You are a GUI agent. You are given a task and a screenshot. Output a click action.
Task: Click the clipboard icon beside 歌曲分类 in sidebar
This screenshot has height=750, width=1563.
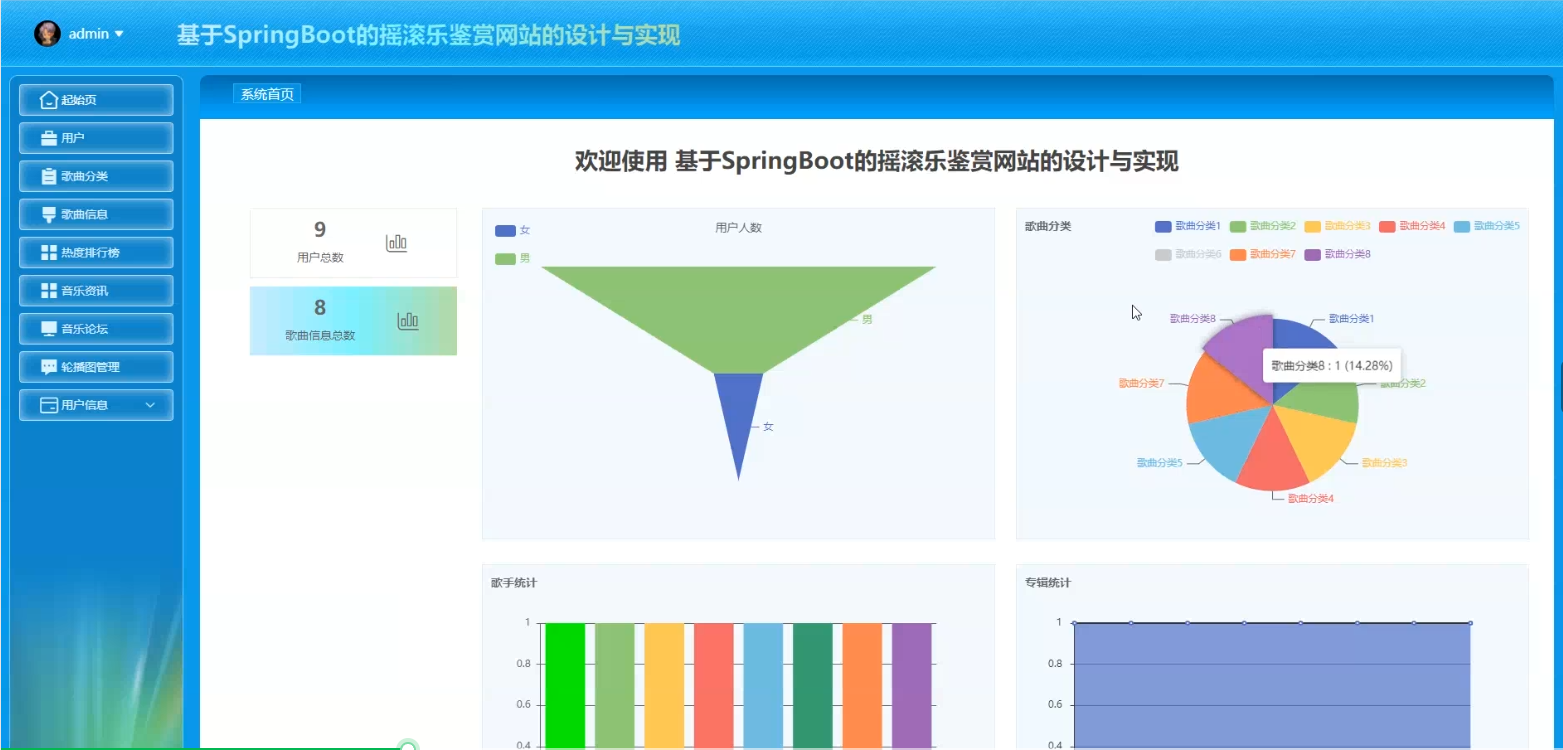point(48,176)
